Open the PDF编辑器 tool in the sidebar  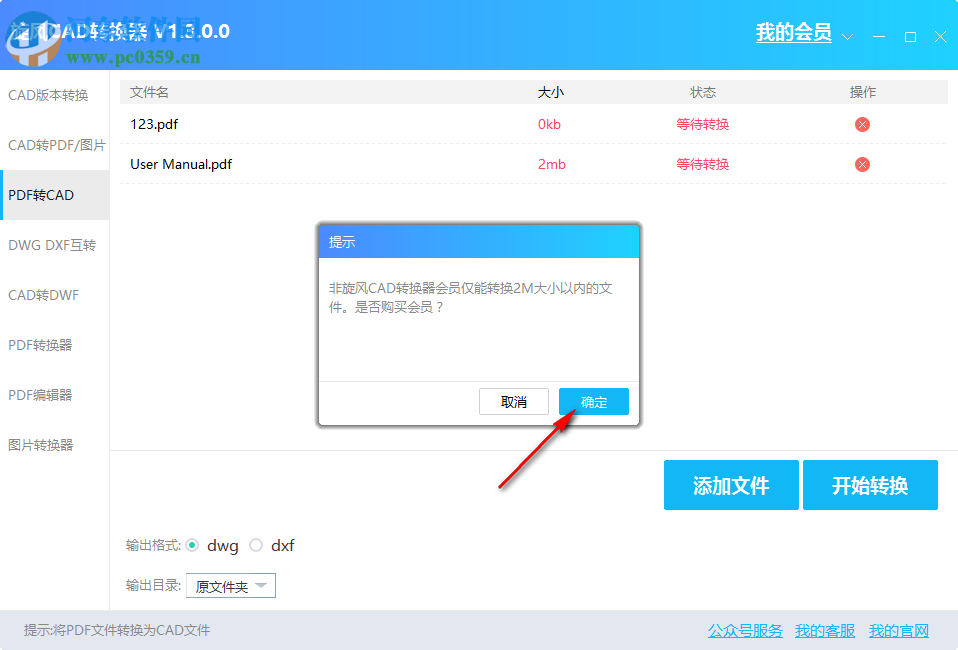tap(46, 394)
